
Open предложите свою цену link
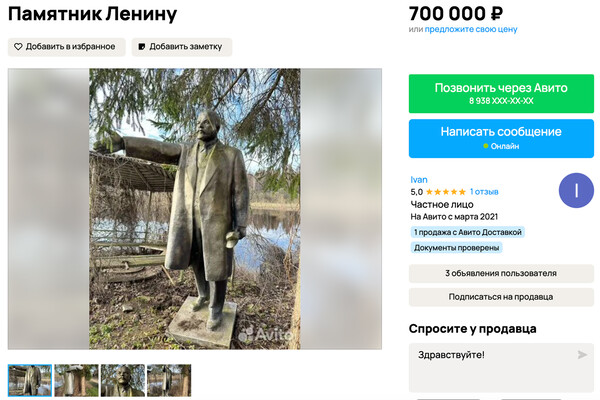(x=471, y=29)
